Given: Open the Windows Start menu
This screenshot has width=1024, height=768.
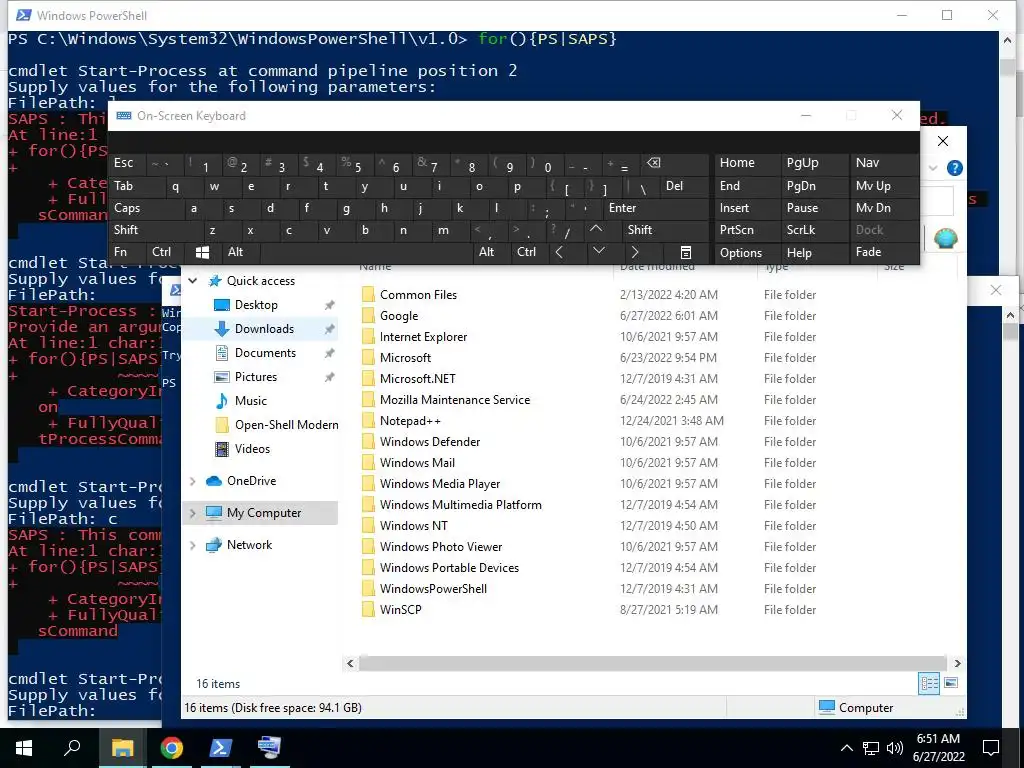Looking at the screenshot, I should coord(24,748).
